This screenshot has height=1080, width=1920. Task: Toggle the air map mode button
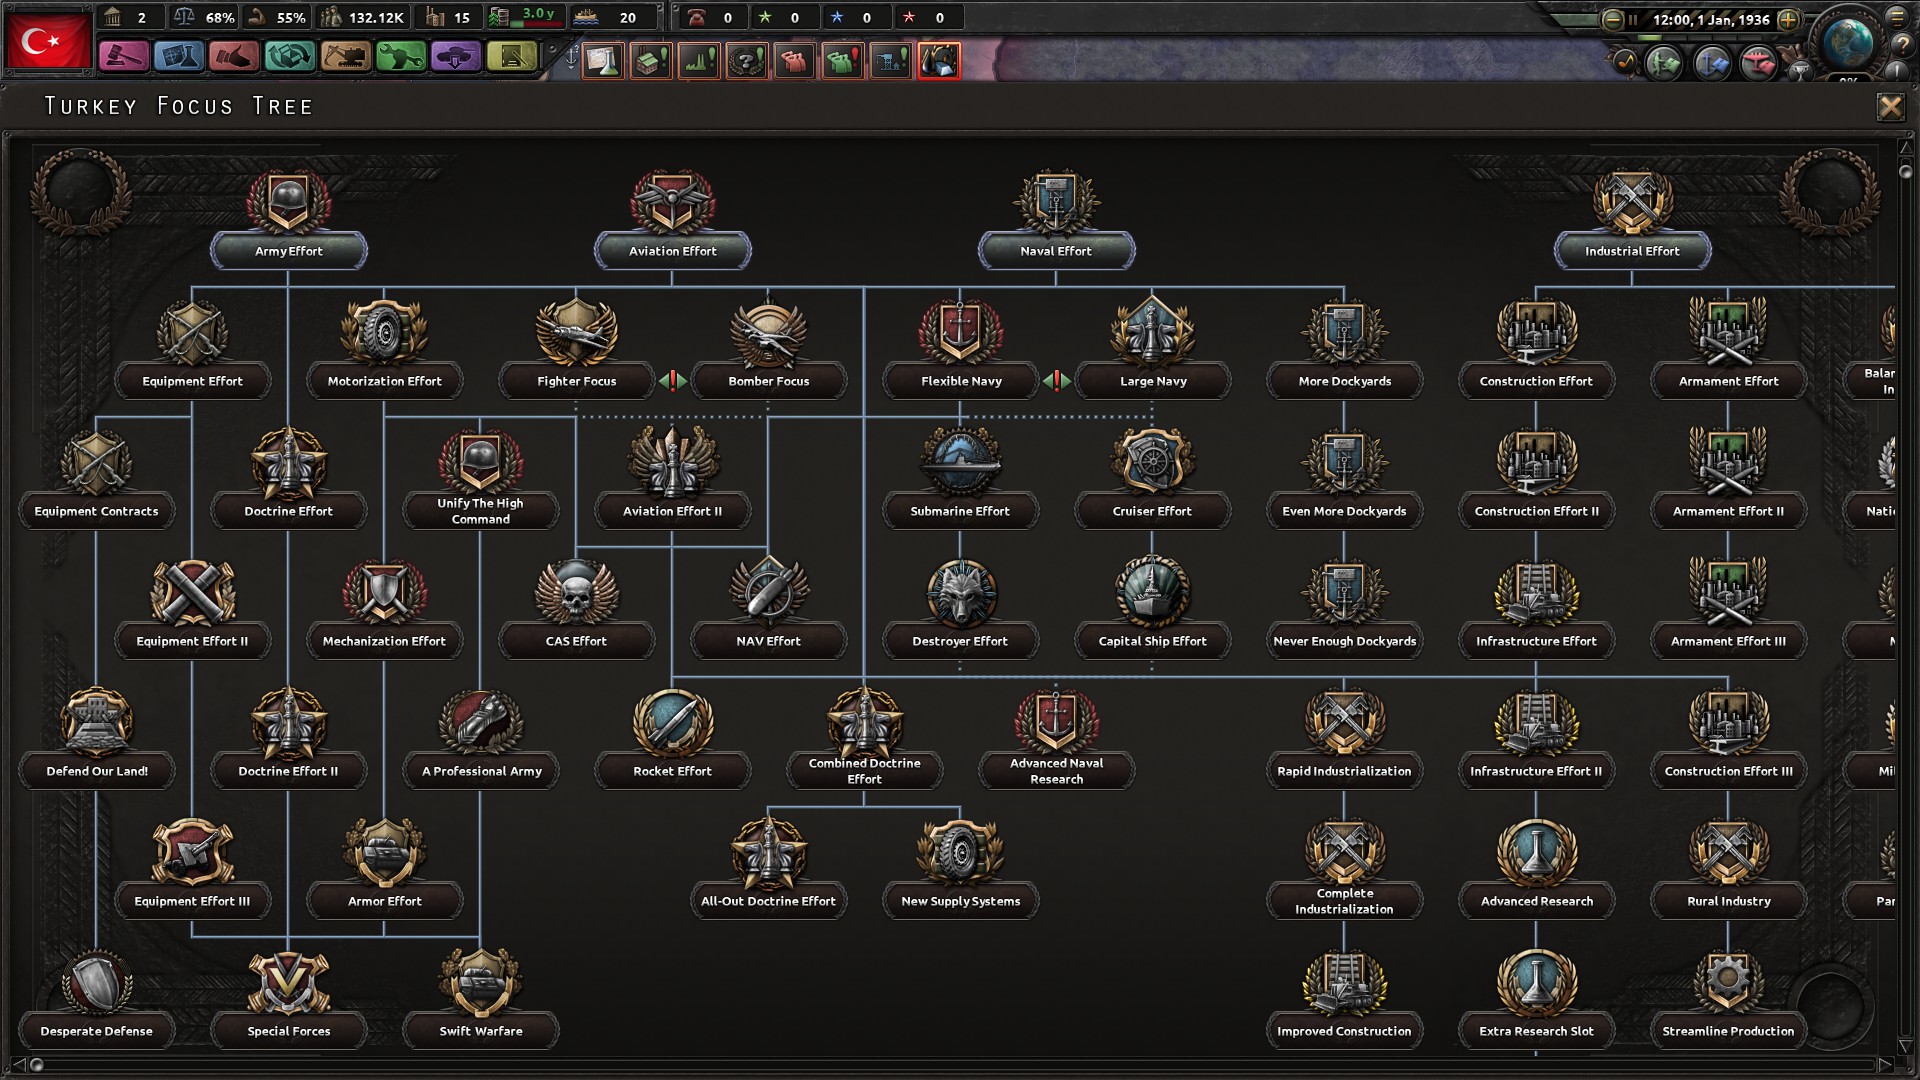1758,63
